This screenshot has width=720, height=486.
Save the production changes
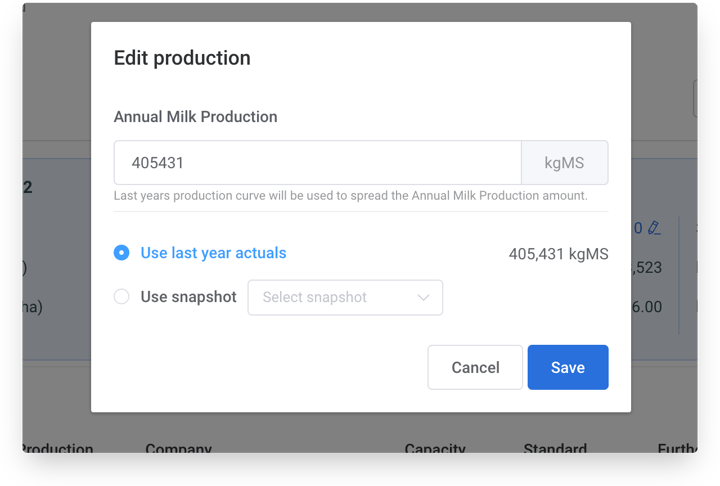568,367
